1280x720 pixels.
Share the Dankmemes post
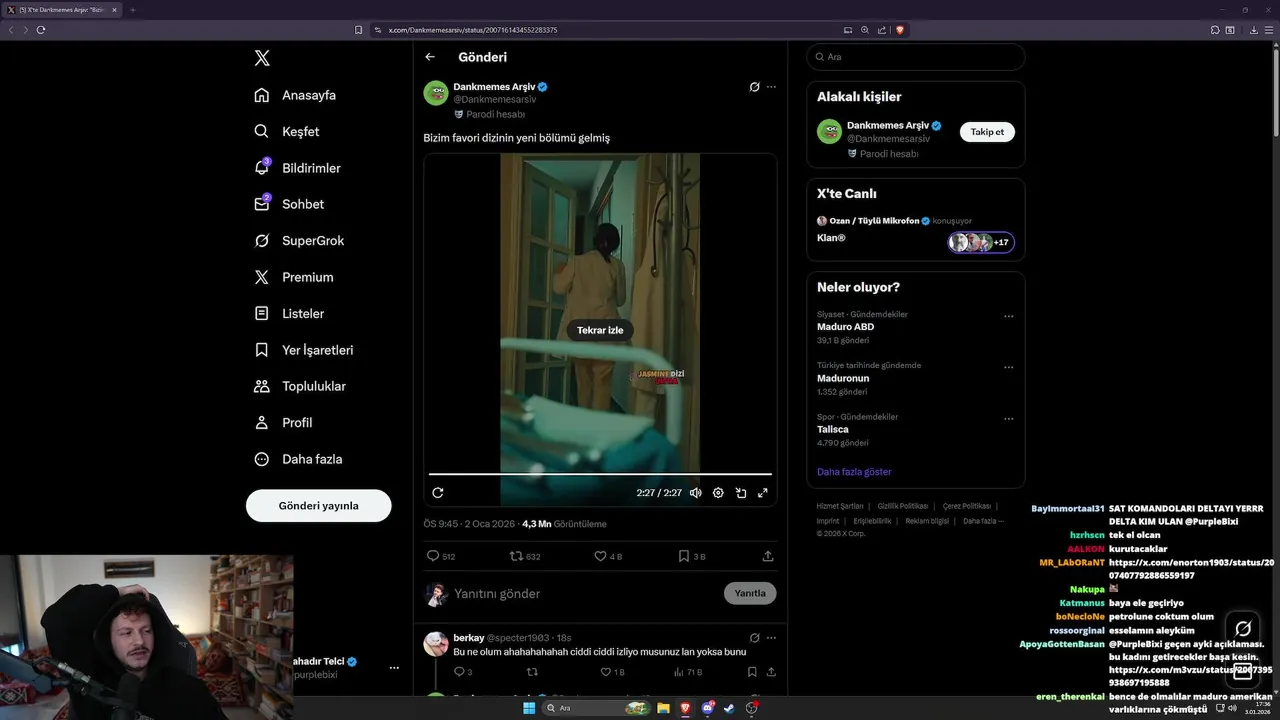tap(768, 556)
